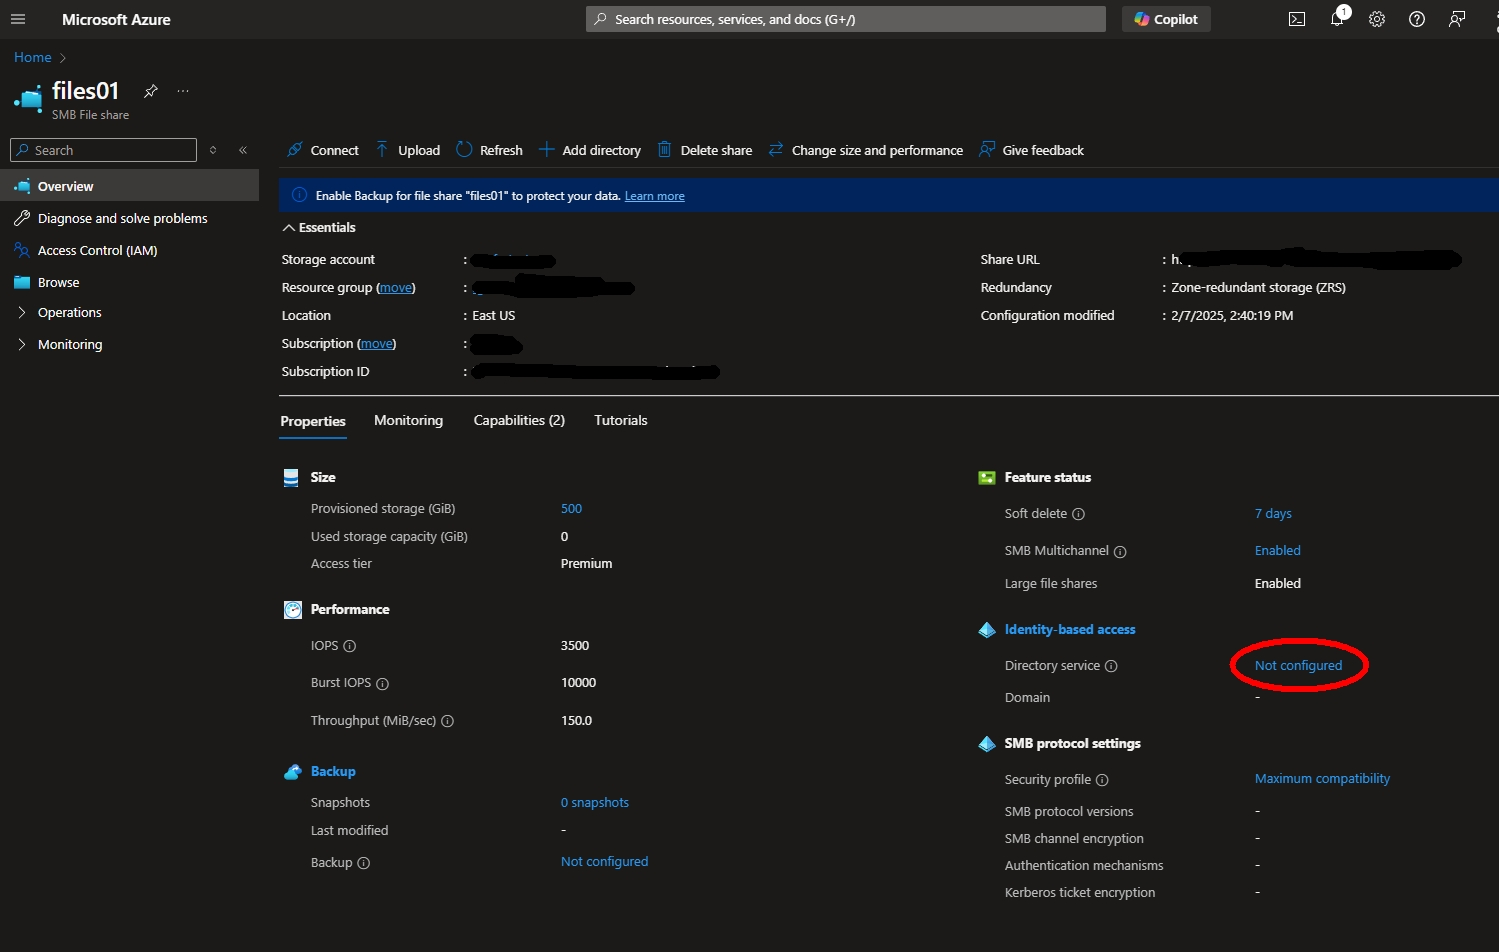Click Add directory

[590, 150]
